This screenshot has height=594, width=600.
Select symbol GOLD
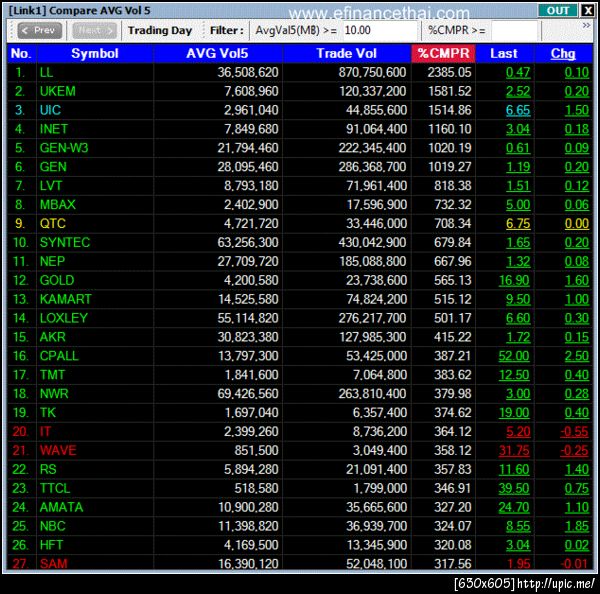pos(57,280)
